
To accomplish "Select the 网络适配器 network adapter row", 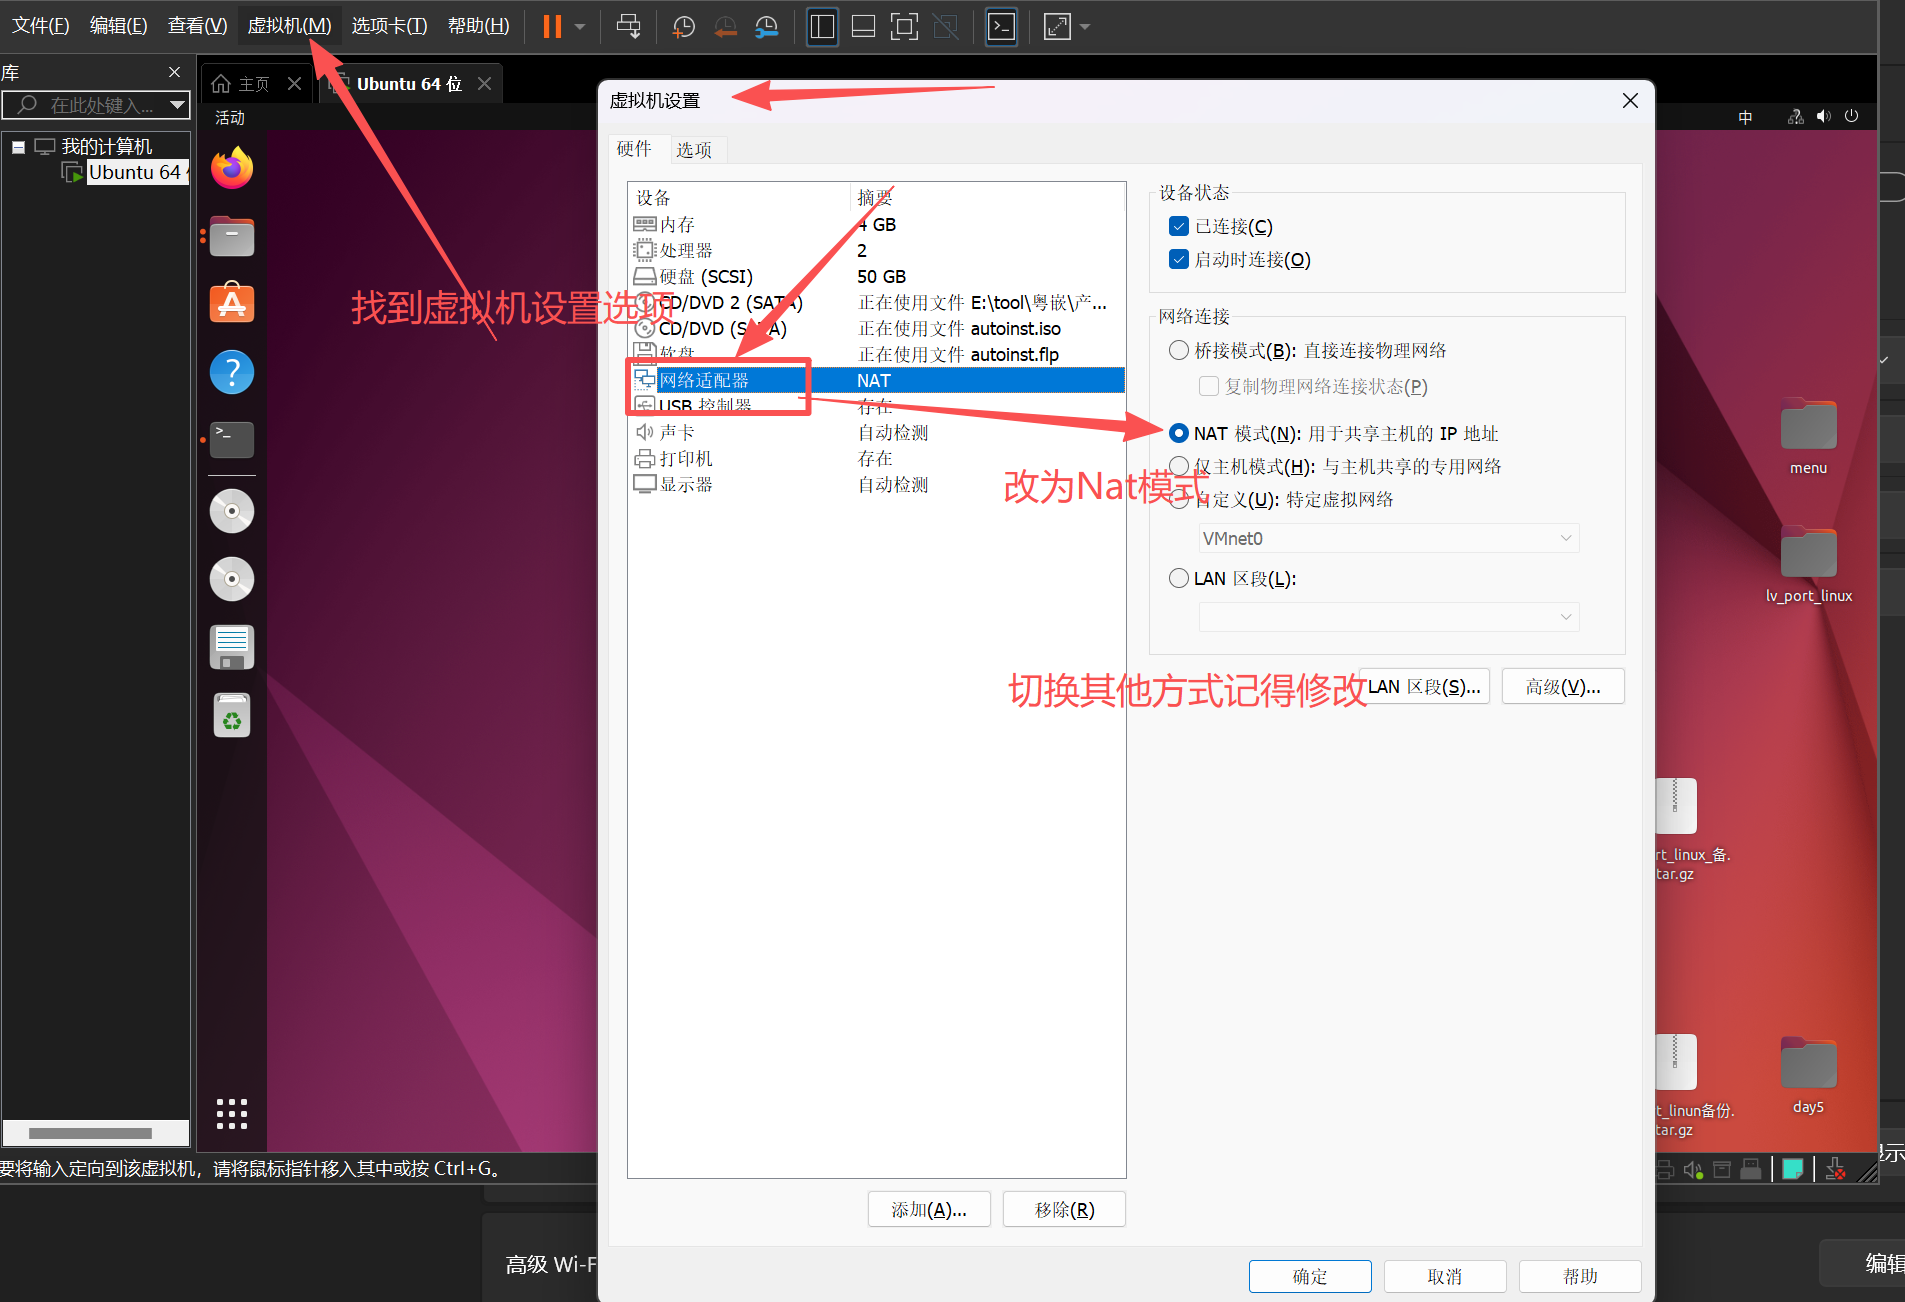I will click(x=877, y=381).
